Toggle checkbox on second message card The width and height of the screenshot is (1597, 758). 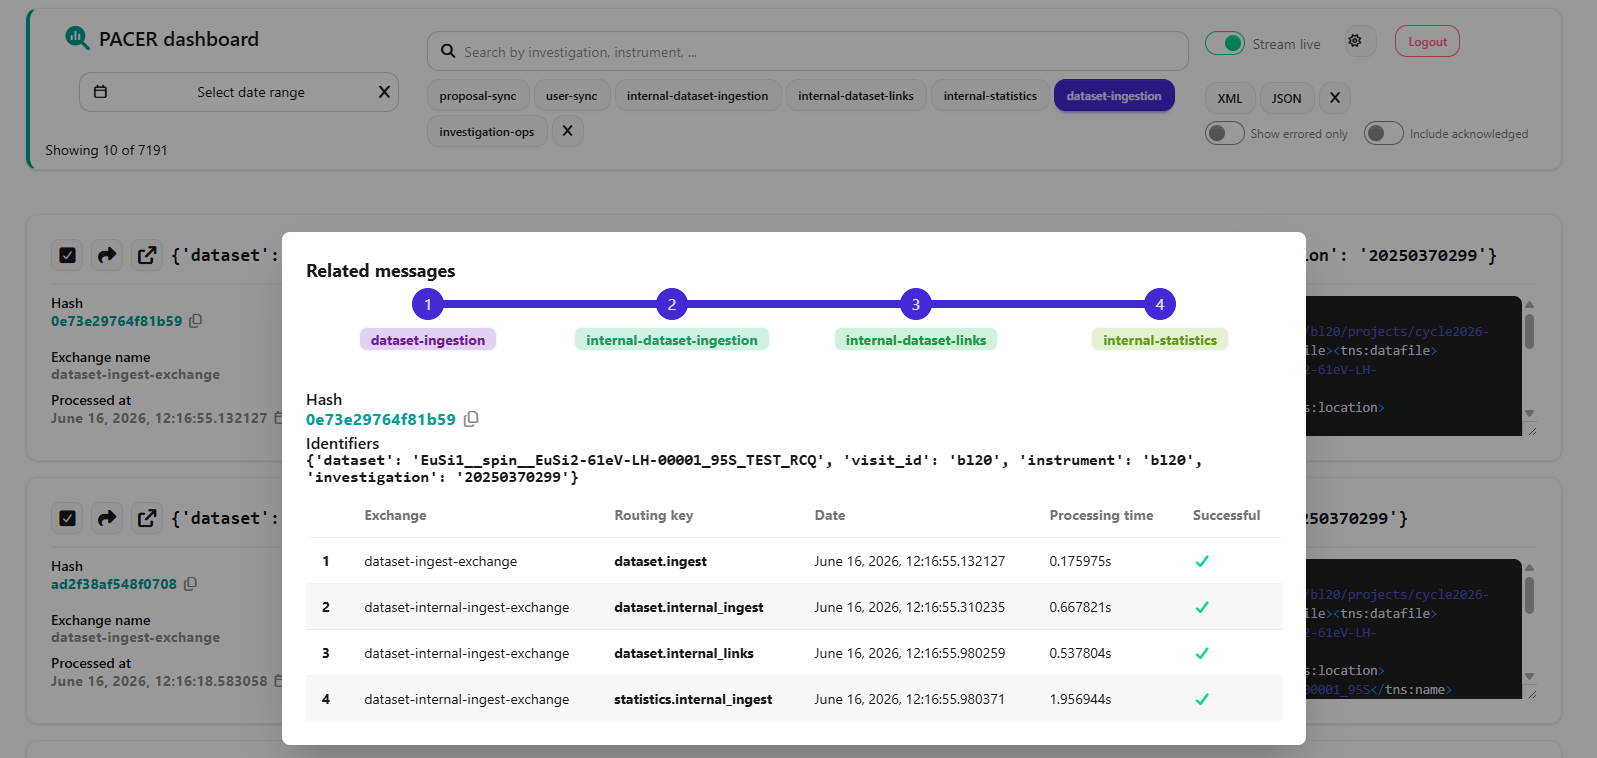coord(67,518)
